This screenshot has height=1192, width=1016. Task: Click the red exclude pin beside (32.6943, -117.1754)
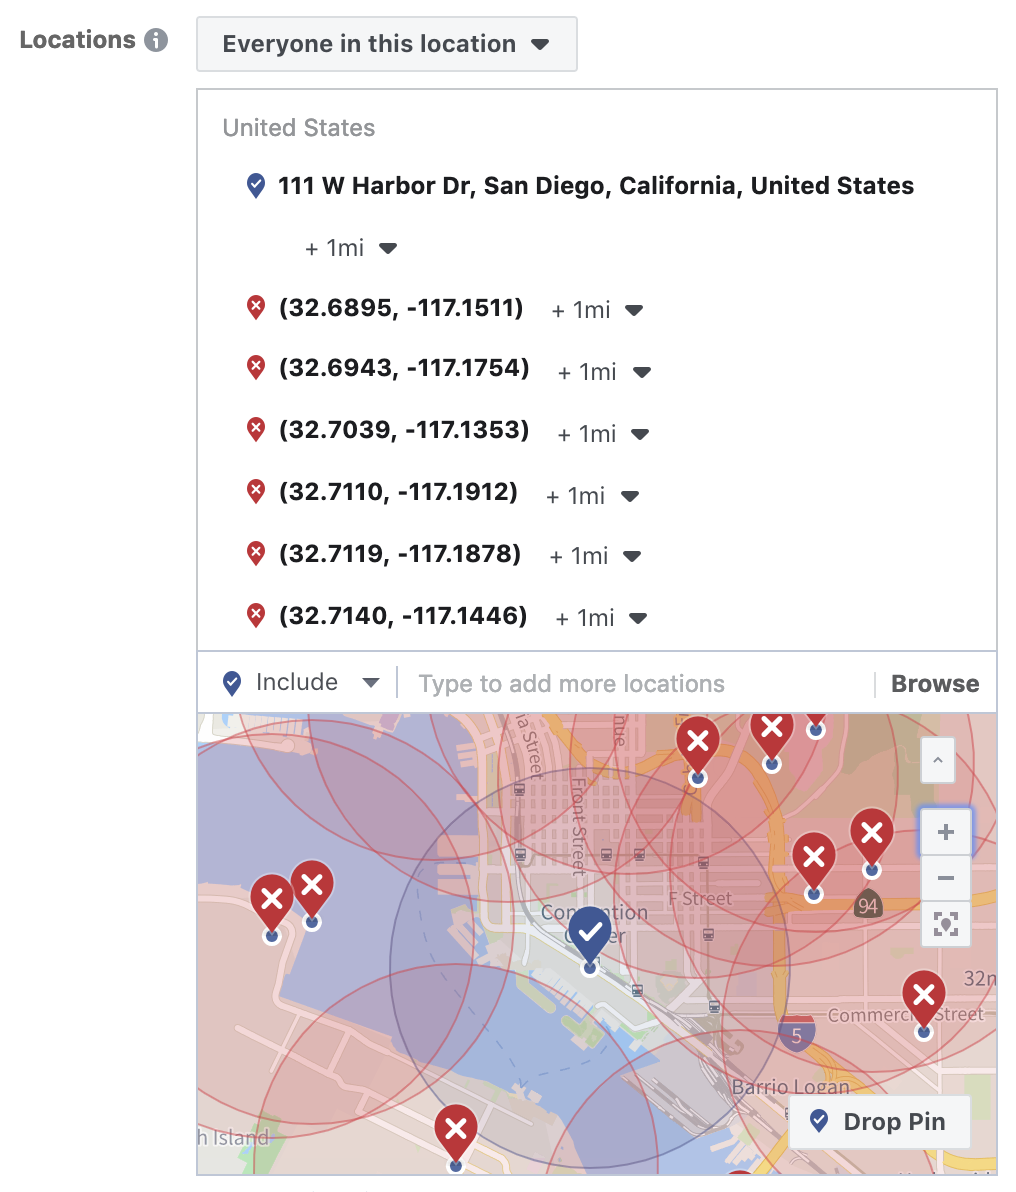click(x=256, y=368)
